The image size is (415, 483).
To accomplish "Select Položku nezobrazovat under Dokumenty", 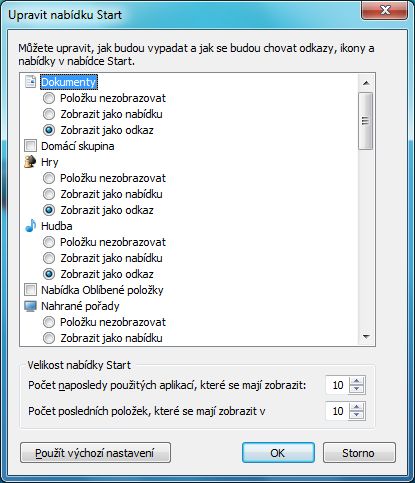I will [49, 98].
